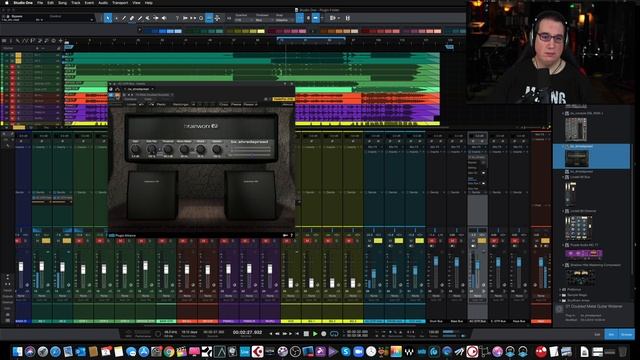Select the Listen speaker tool
Image resolution: width=640 pixels, height=360 pixels.
pos(164,18)
